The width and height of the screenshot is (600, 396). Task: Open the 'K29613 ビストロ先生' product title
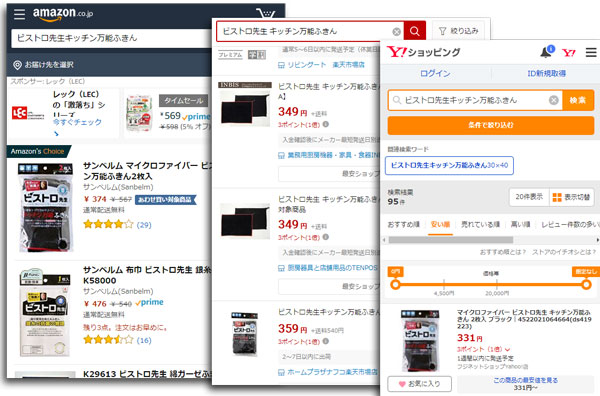click(147, 373)
